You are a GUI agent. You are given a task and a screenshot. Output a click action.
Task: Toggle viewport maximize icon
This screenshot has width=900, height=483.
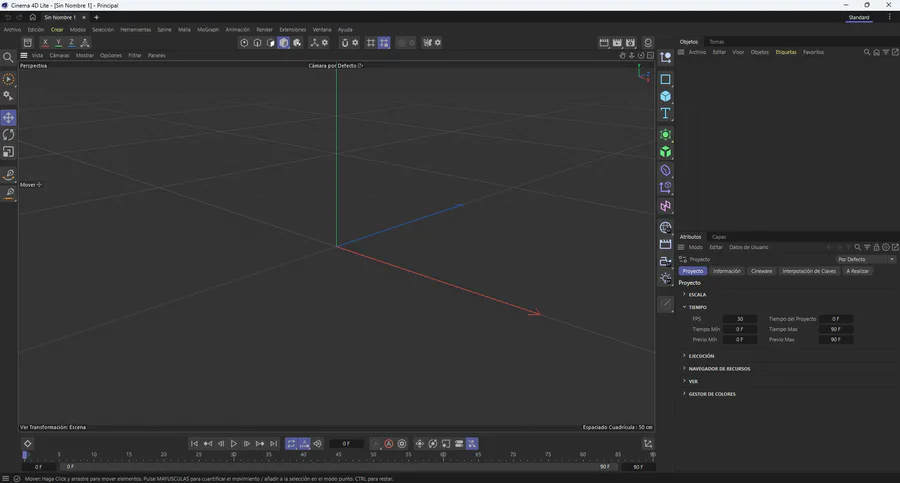click(650, 56)
